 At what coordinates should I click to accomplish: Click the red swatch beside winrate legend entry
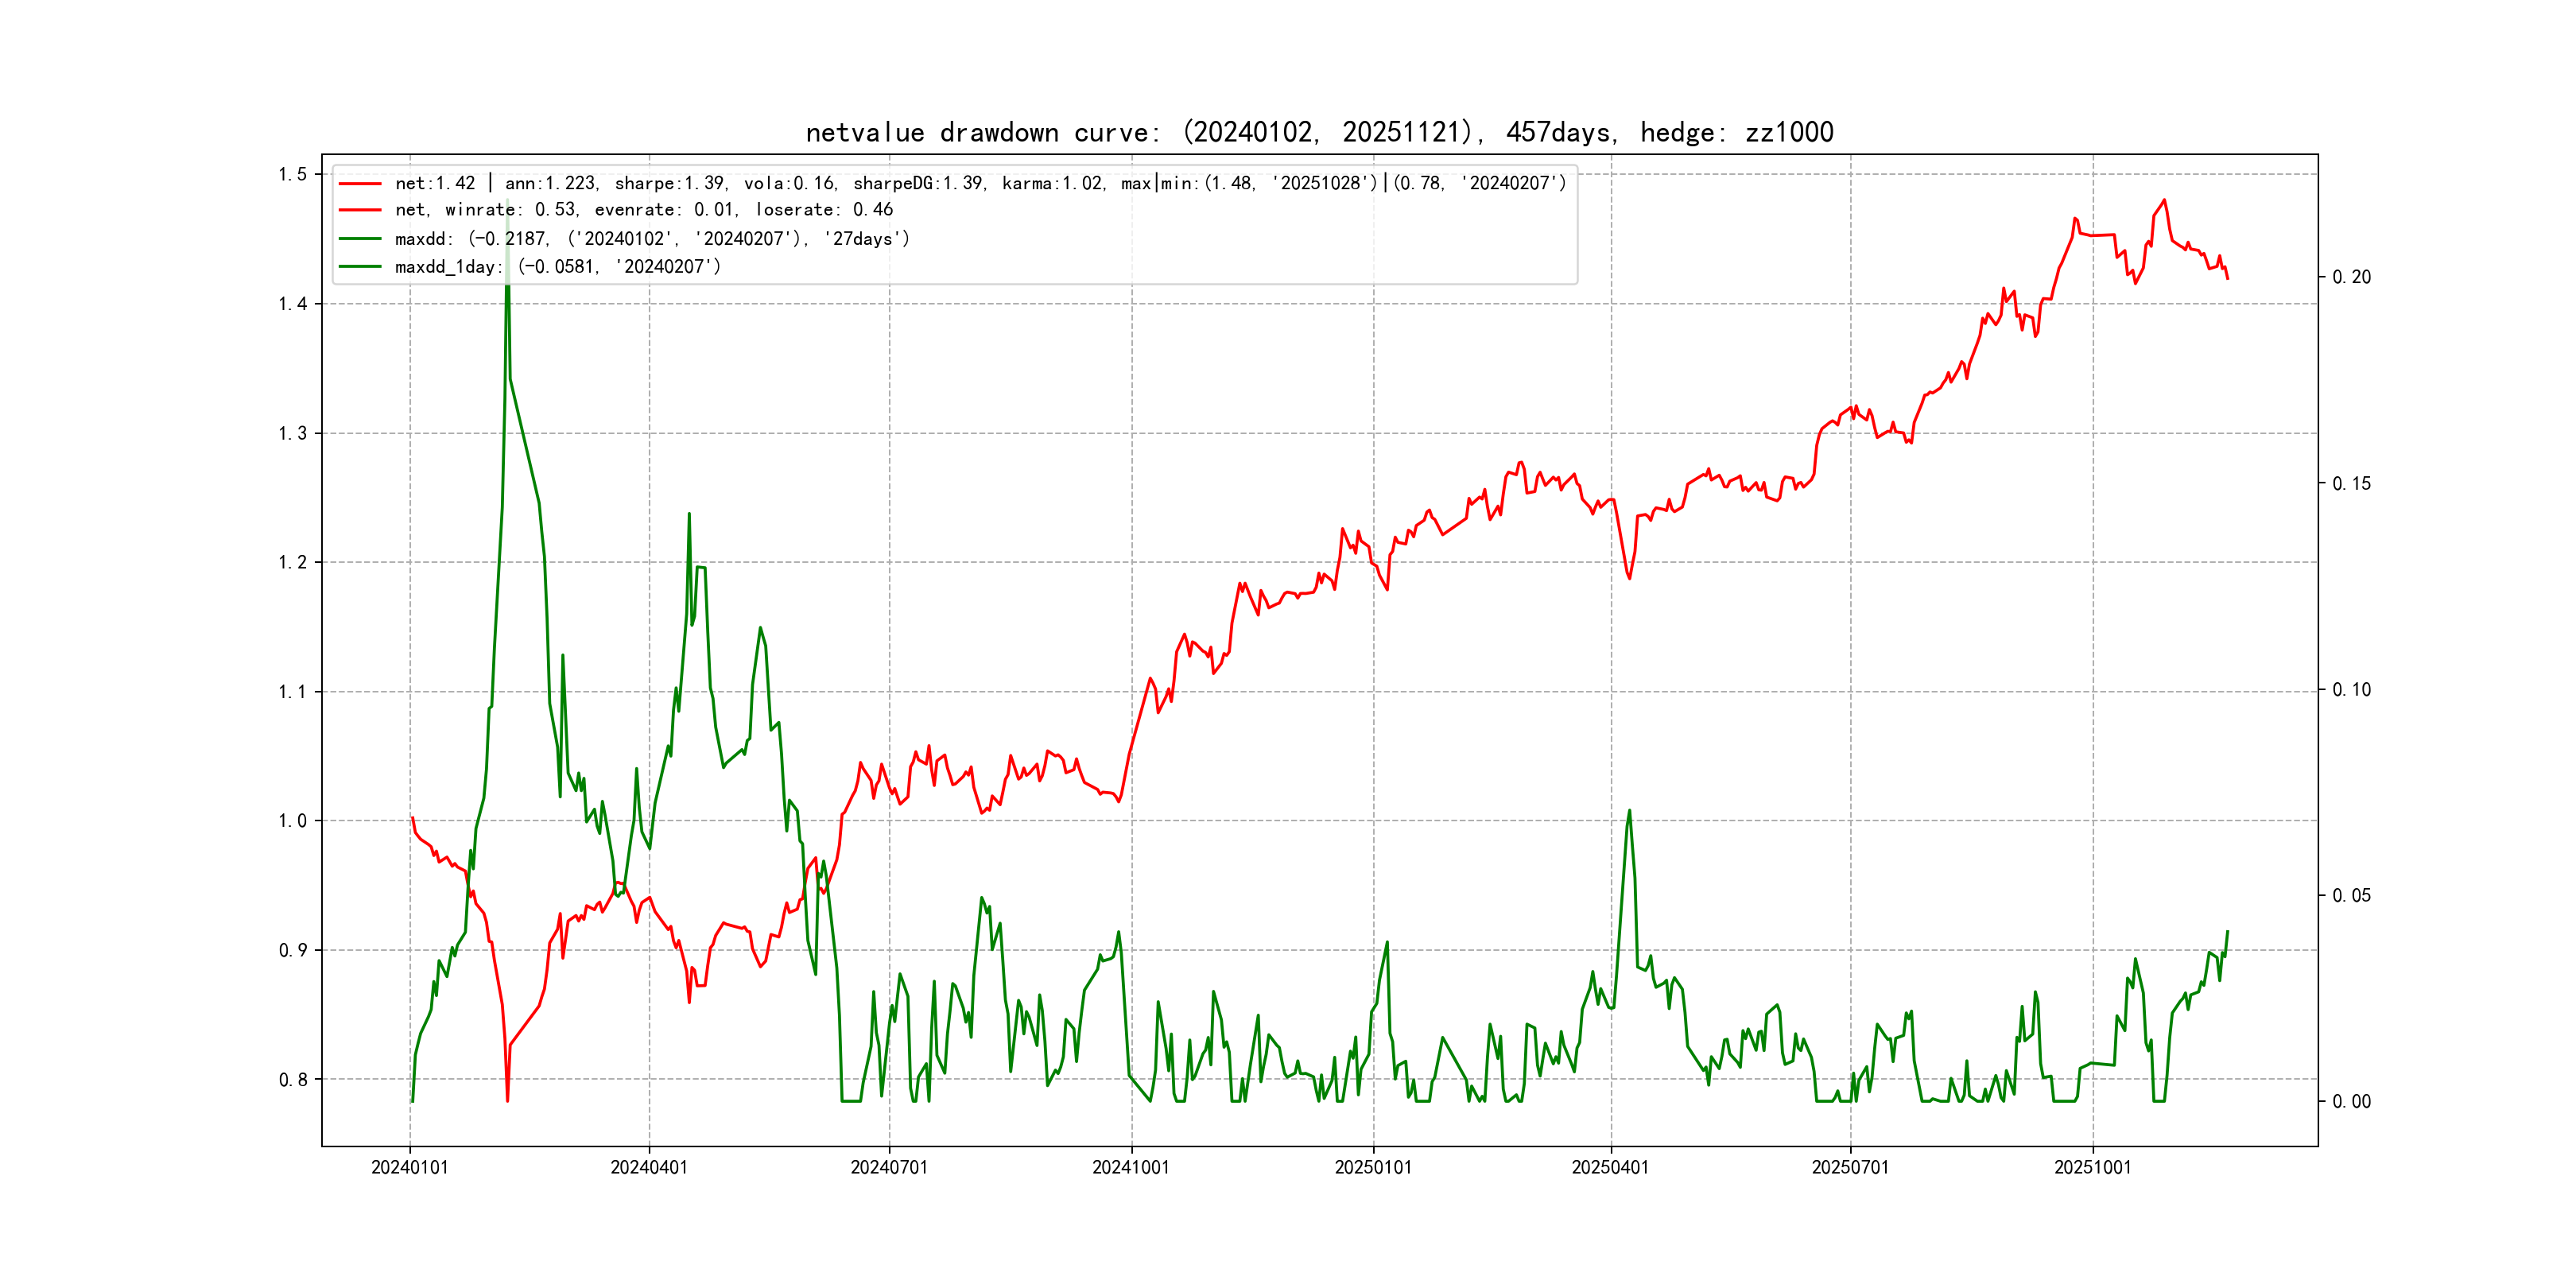(x=360, y=210)
